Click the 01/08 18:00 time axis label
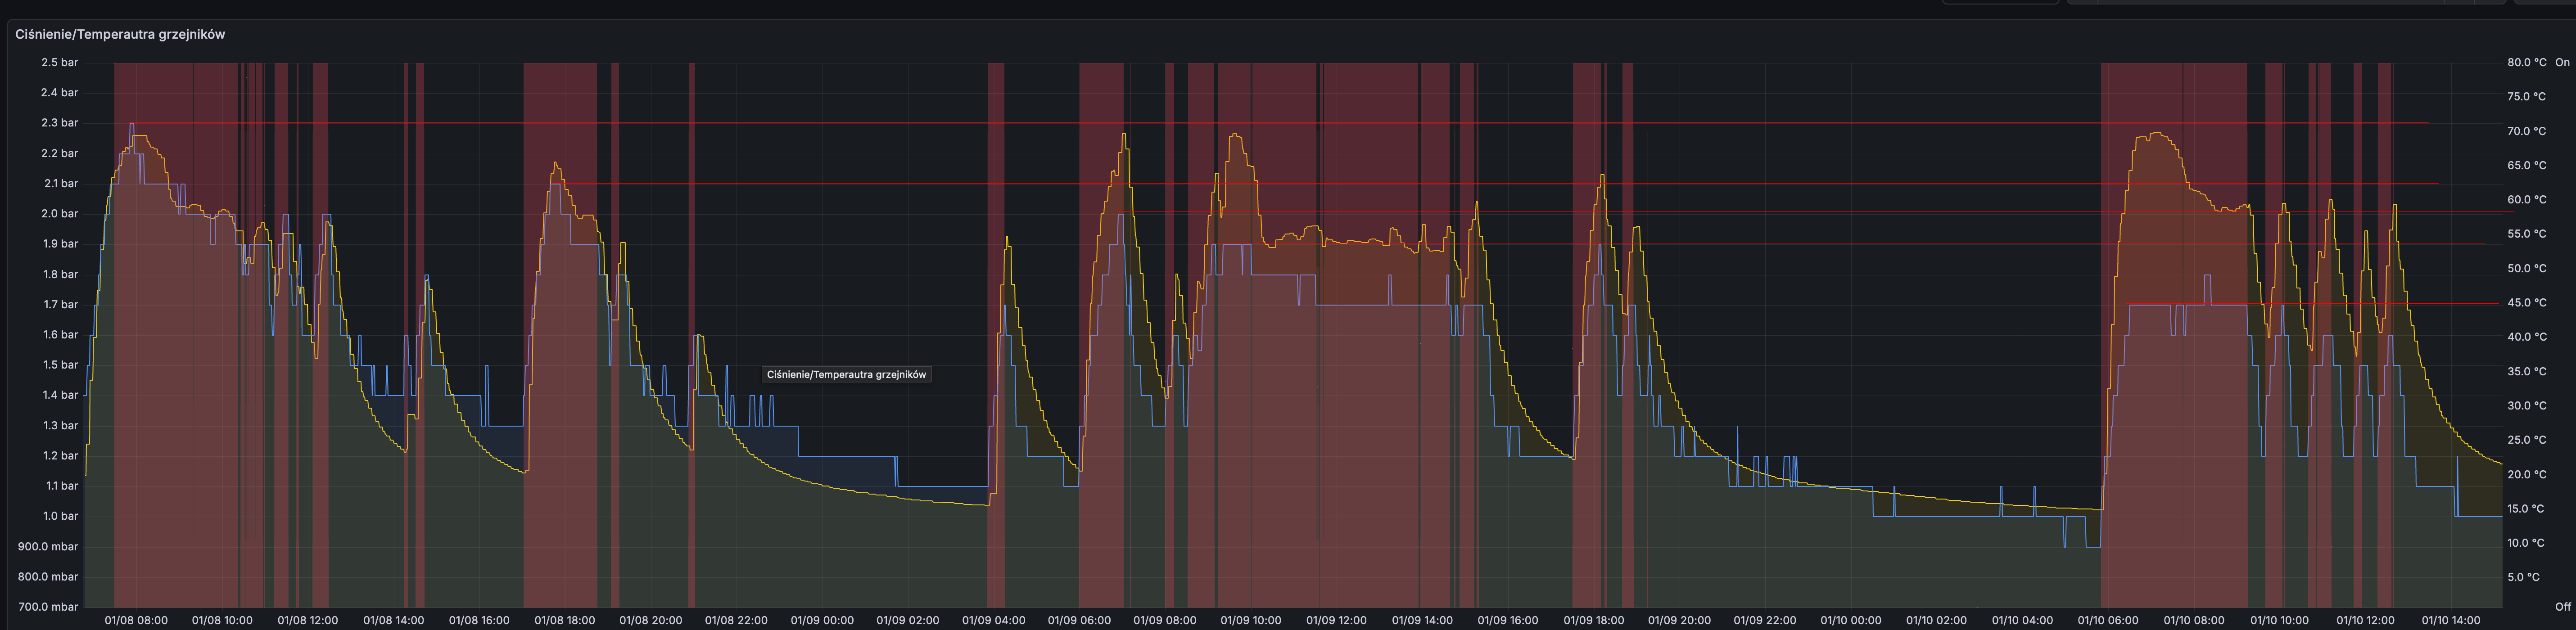 [x=565, y=620]
